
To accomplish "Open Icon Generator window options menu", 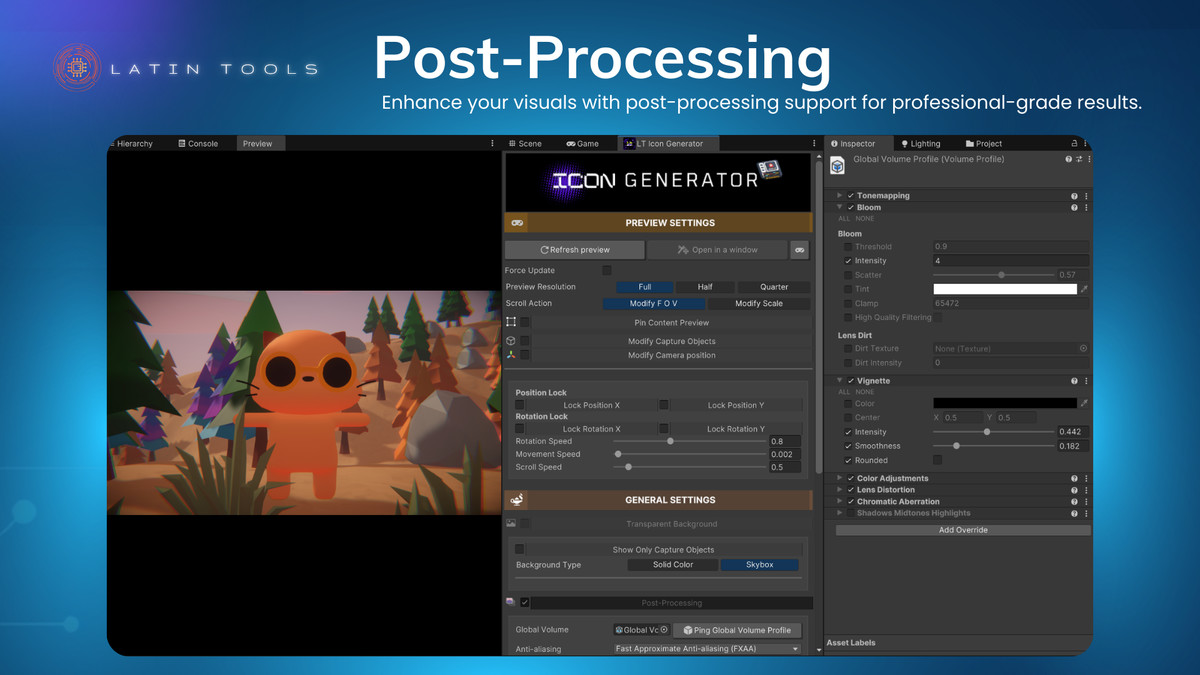I will coord(814,144).
